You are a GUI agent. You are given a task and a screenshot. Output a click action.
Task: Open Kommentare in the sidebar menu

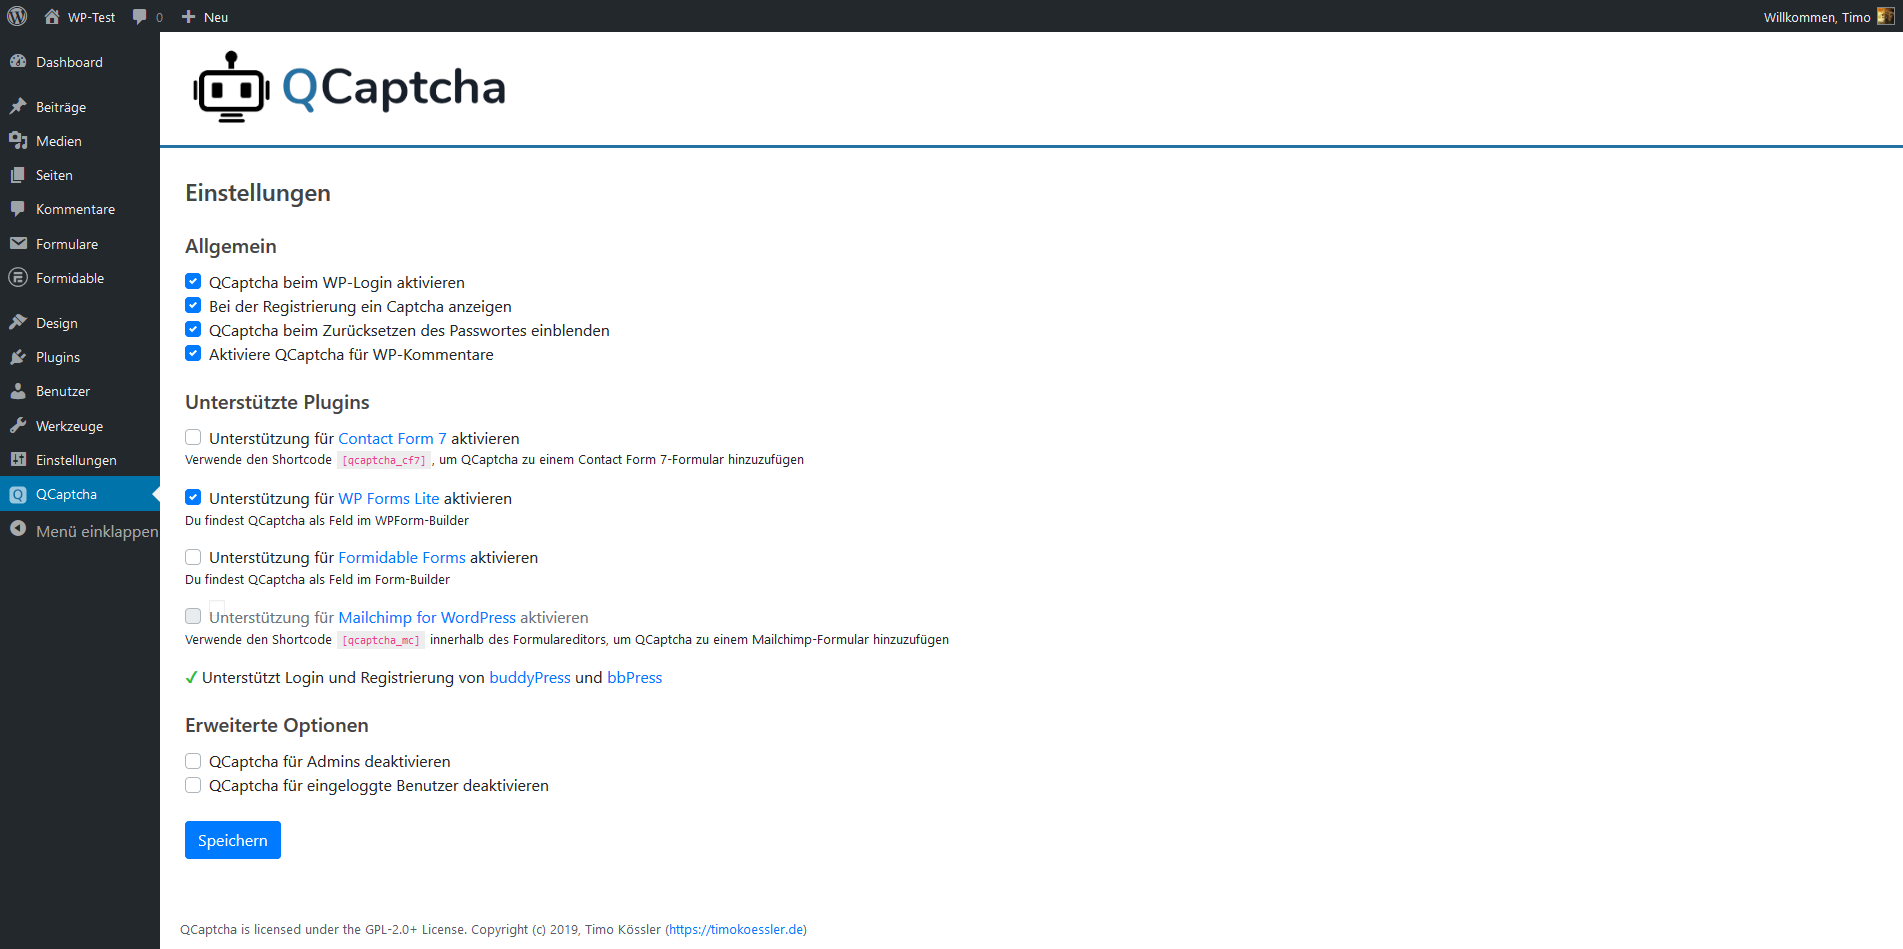(x=80, y=209)
